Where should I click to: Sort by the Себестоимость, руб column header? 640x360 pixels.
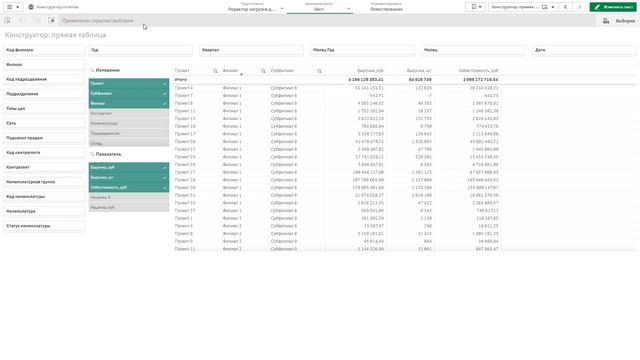[x=478, y=71]
